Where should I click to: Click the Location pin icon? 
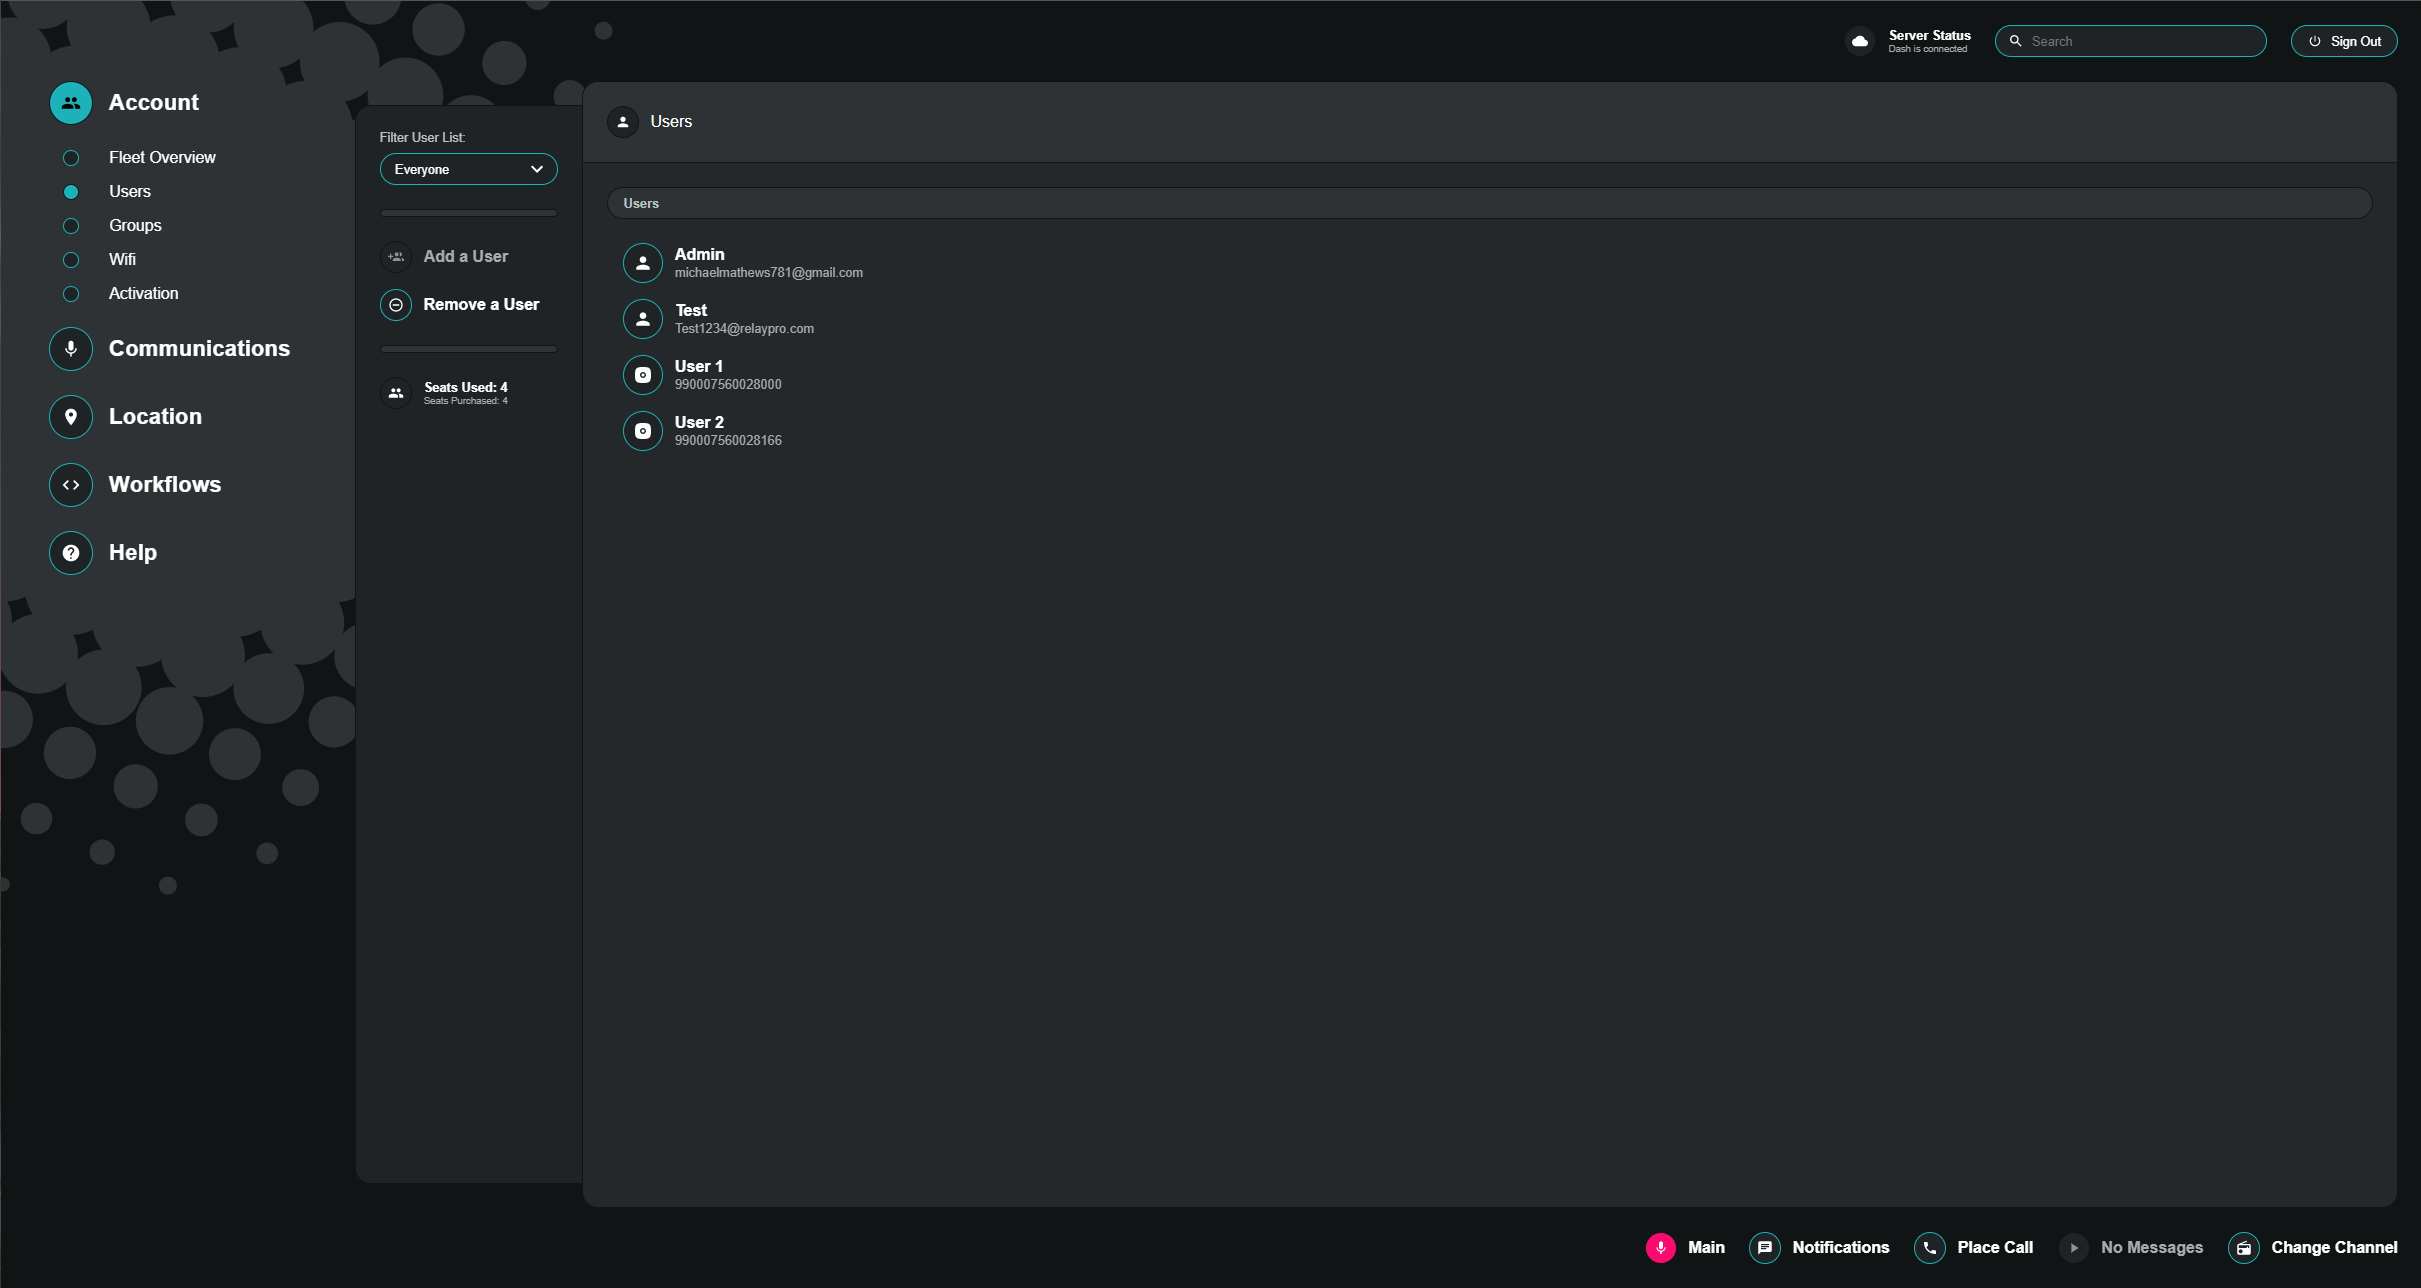(71, 417)
